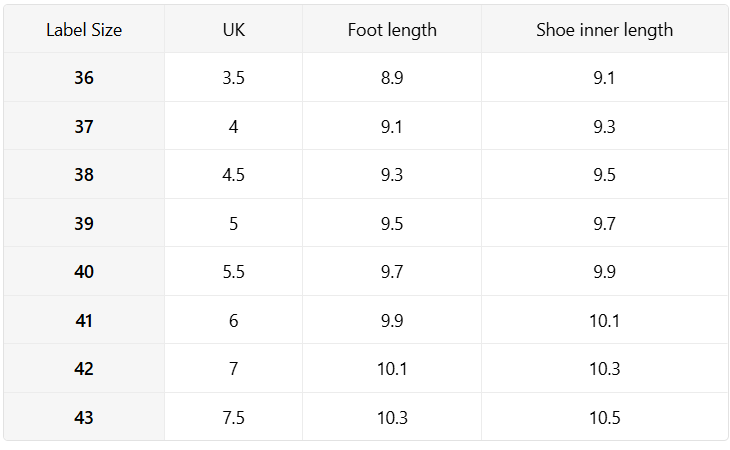Image resolution: width=730 pixels, height=450 pixels.
Task: Click label size 36 row header
Action: [84, 78]
